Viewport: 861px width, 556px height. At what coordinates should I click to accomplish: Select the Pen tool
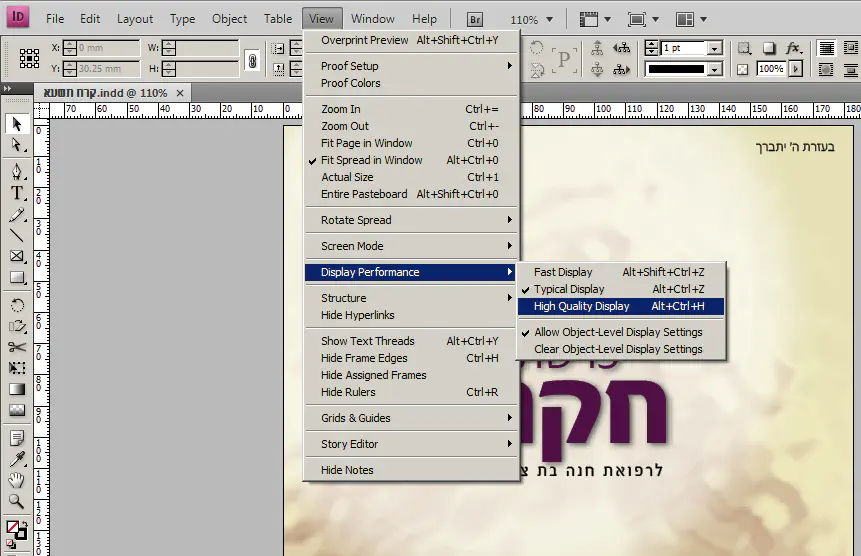pyautogui.click(x=17, y=171)
